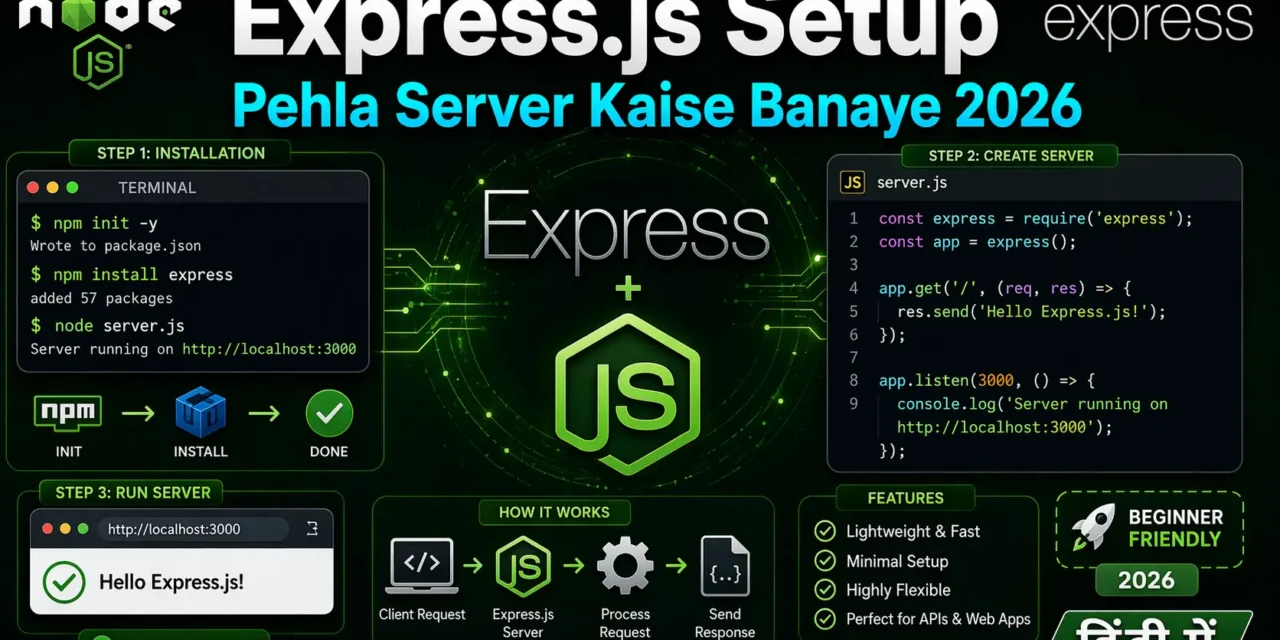This screenshot has width=1280, height=640.
Task: Click the browser window icon right of address bar
Action: (311, 528)
